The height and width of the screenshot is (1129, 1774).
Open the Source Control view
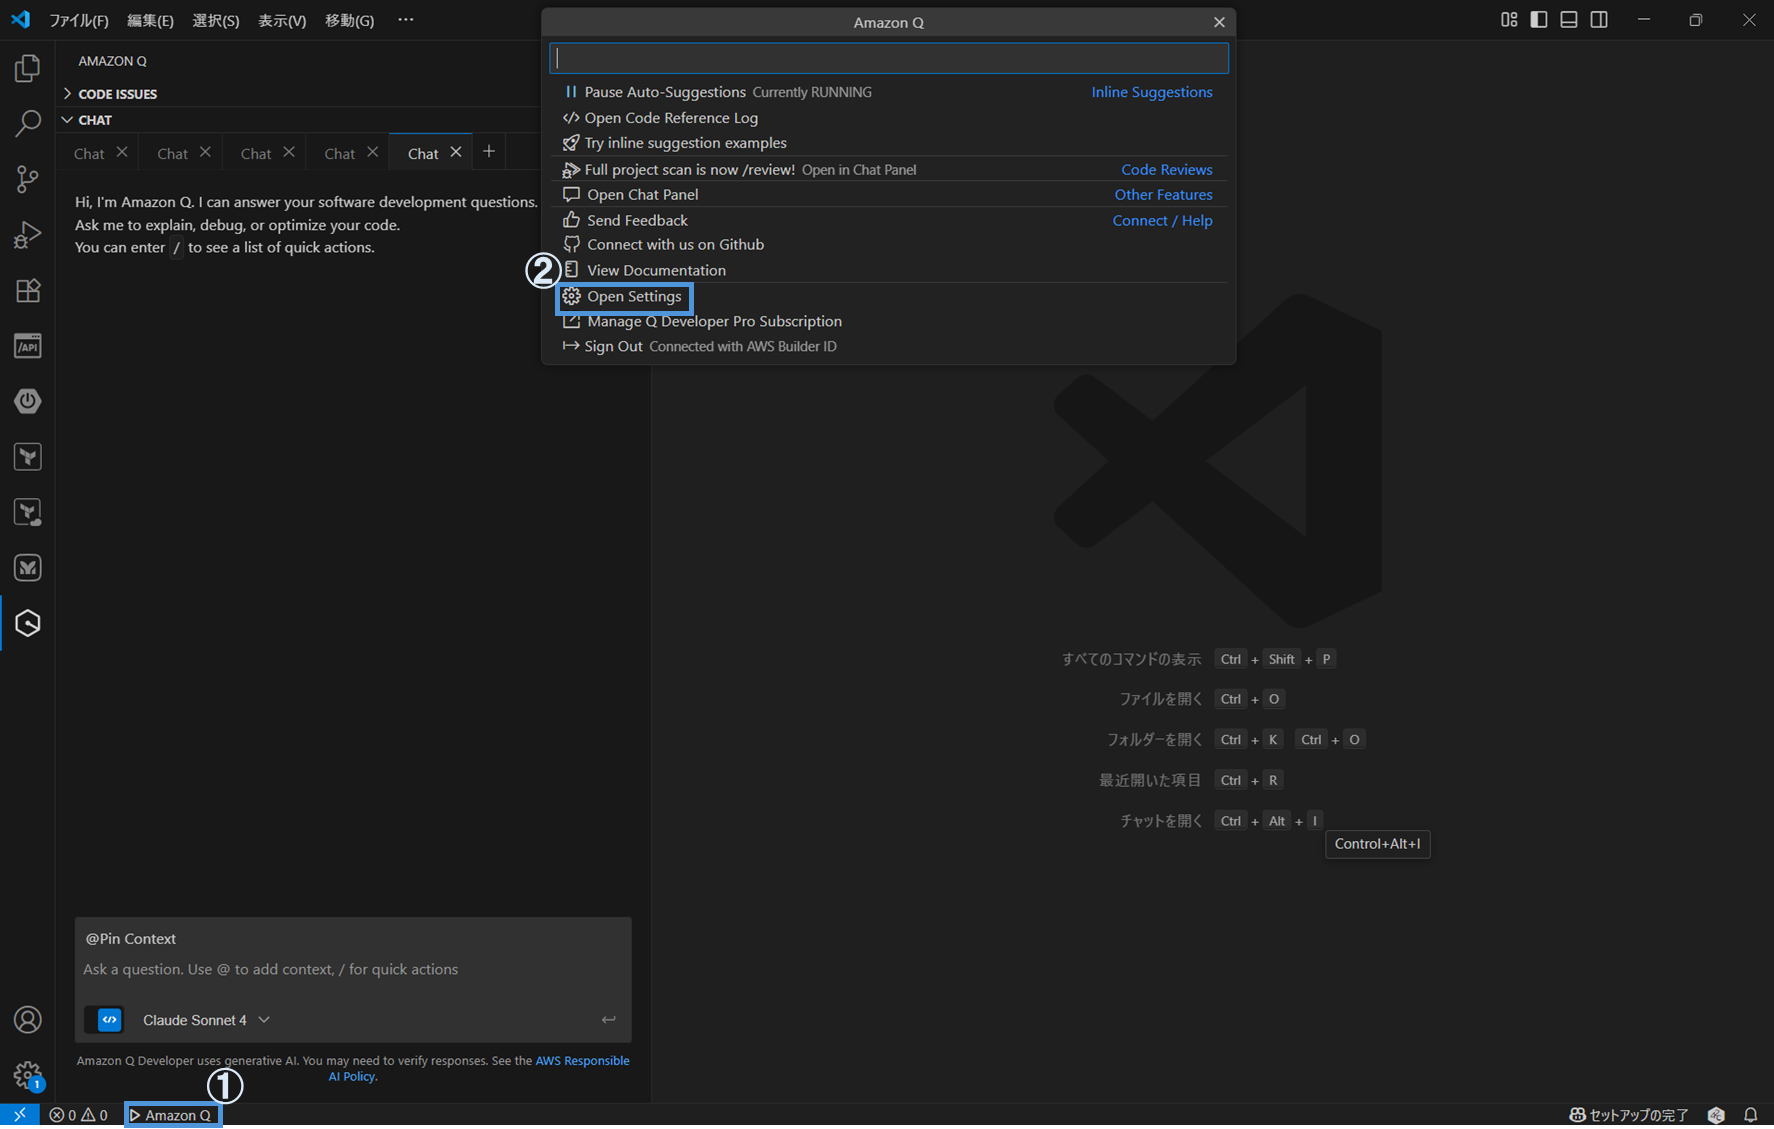(28, 179)
